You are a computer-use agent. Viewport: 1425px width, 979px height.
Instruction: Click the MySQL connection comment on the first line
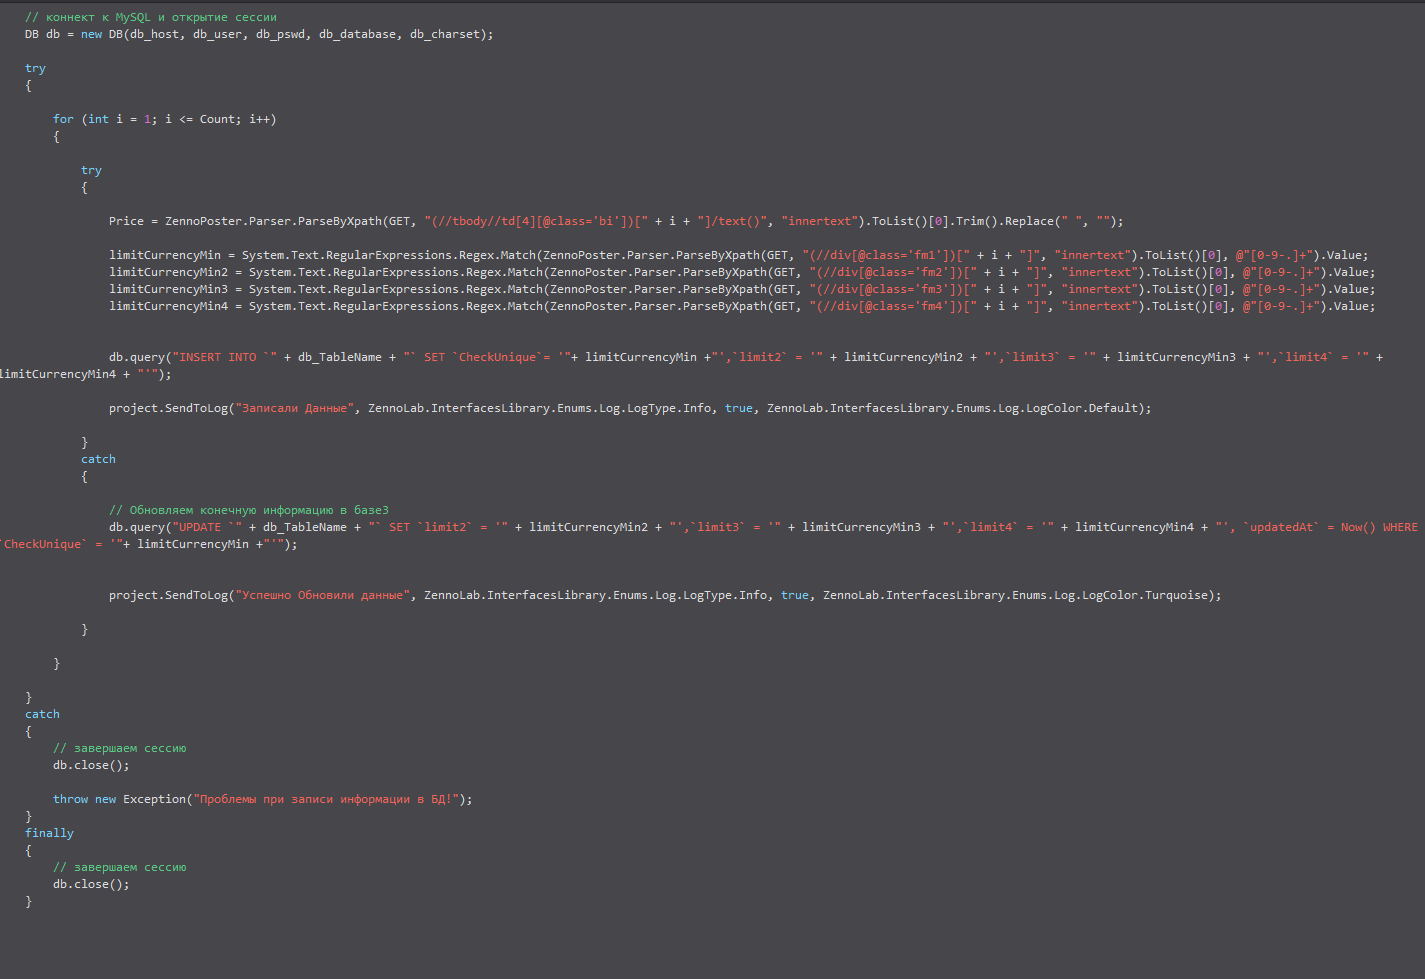150,17
